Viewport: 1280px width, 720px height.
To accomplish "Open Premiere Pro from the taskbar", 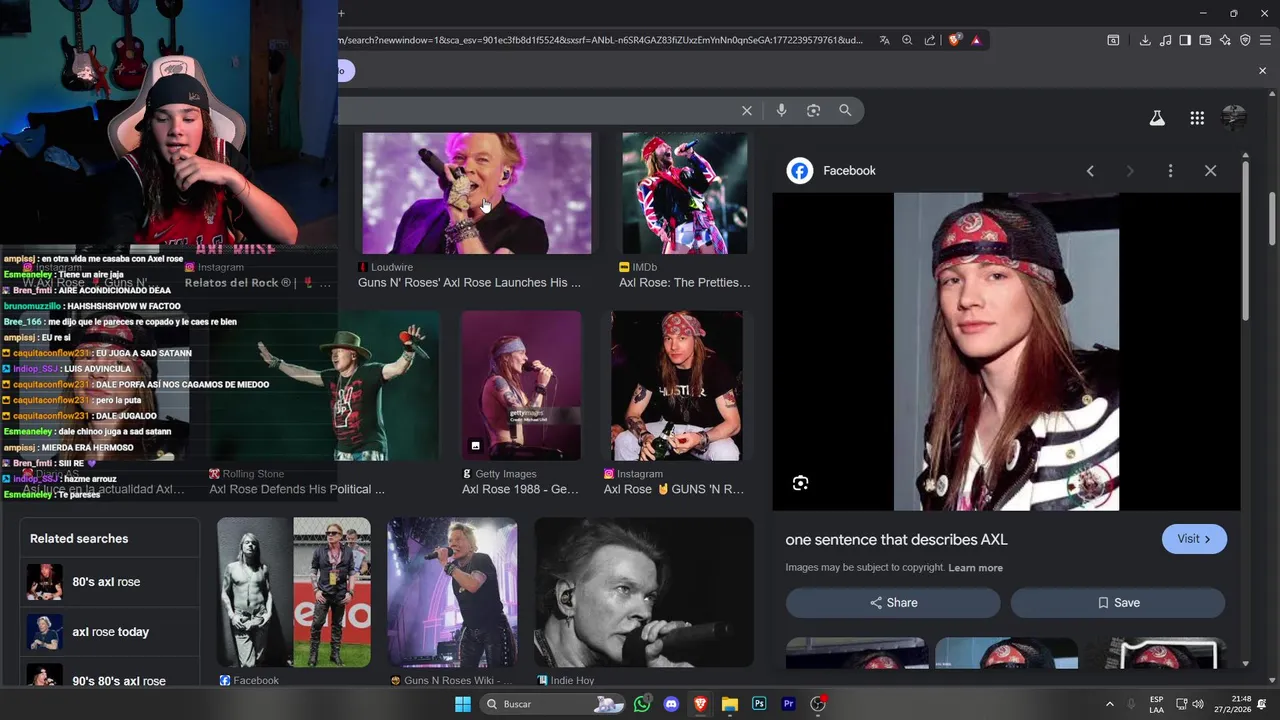I will click(x=788, y=704).
